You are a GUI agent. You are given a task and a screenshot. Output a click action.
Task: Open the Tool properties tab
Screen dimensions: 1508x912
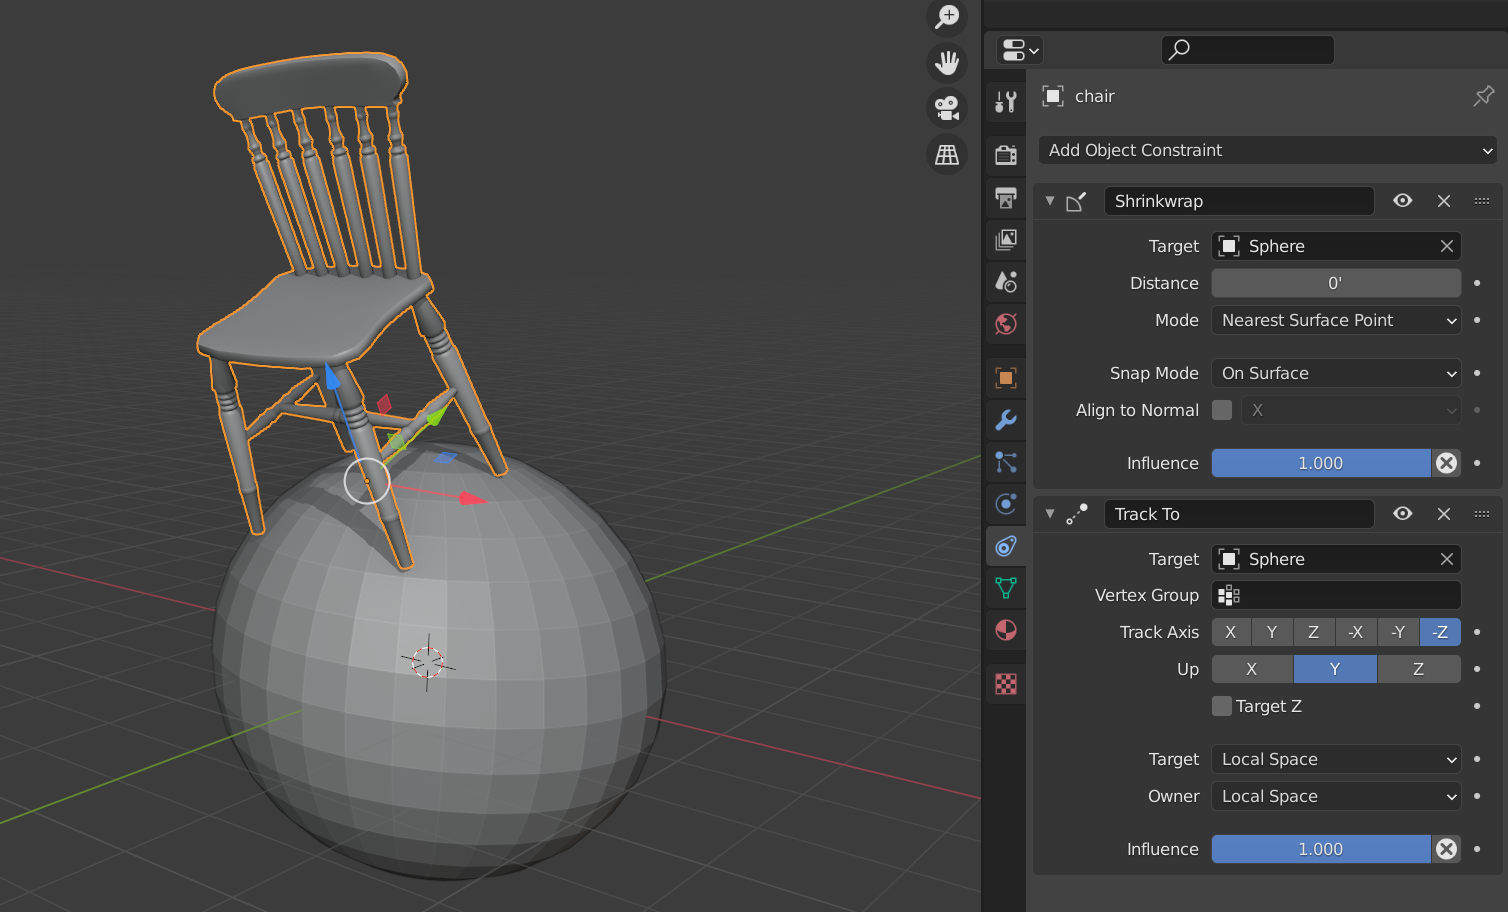1006,101
